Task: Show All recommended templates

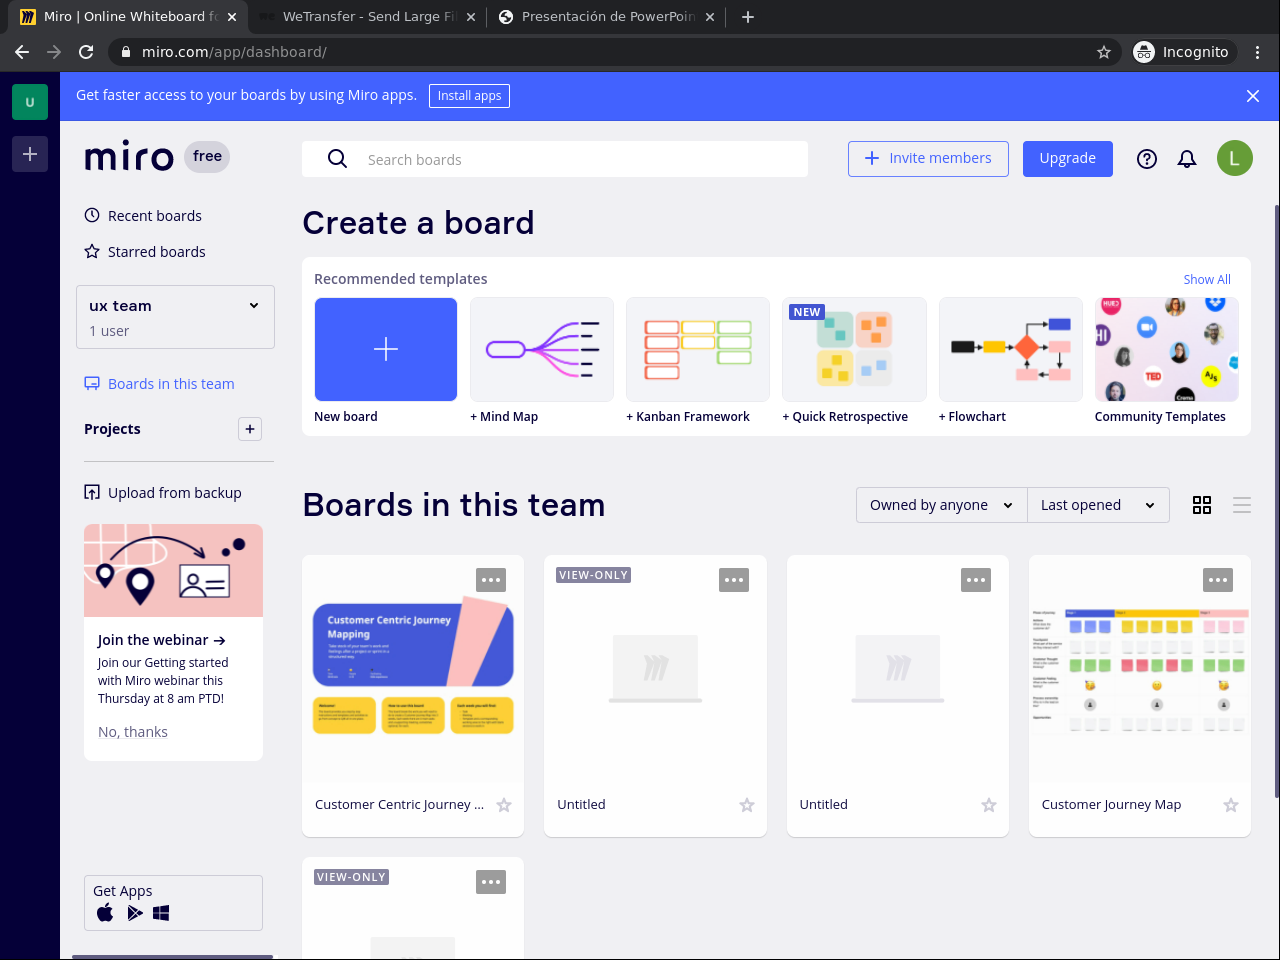Action: (x=1207, y=280)
